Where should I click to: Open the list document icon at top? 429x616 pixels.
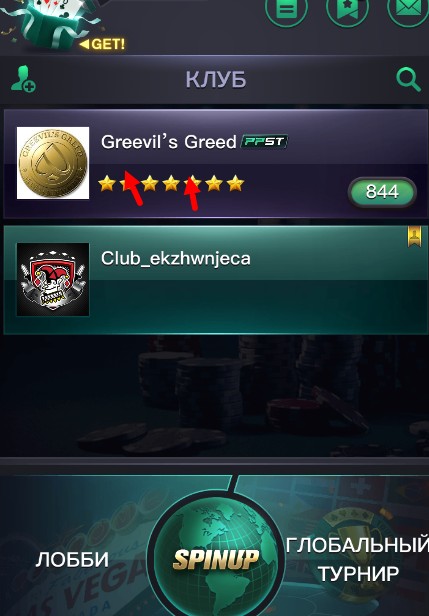(288, 10)
